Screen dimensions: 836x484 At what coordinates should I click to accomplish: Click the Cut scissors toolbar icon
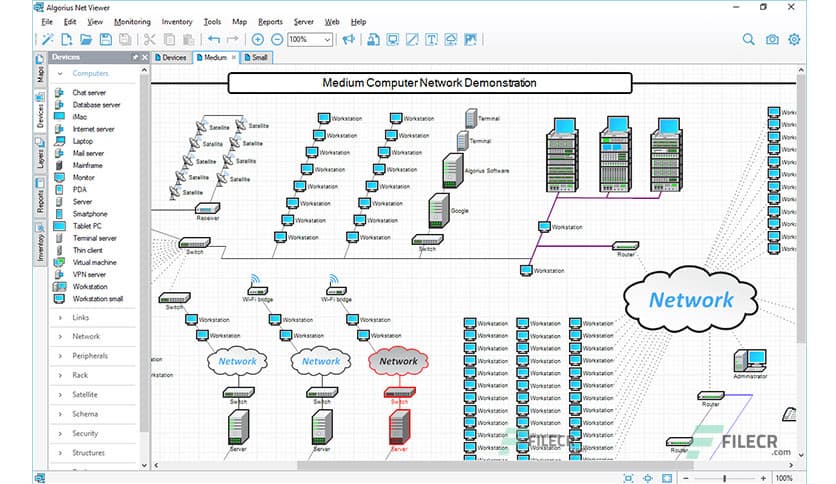click(150, 40)
